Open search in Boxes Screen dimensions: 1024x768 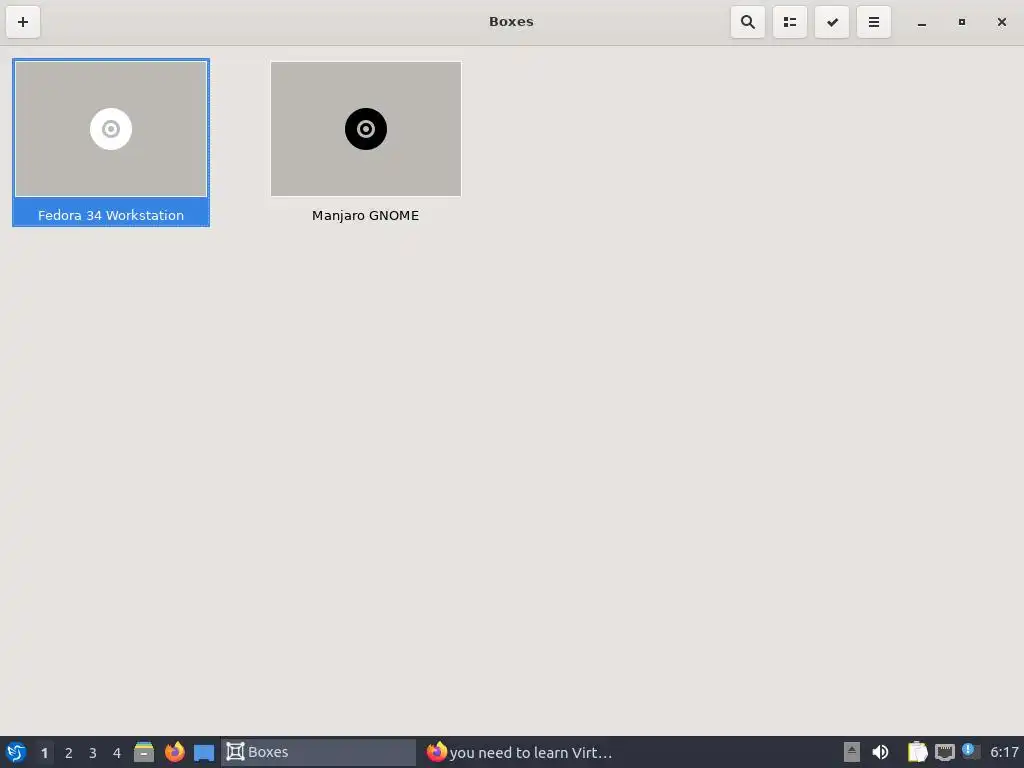[748, 22]
